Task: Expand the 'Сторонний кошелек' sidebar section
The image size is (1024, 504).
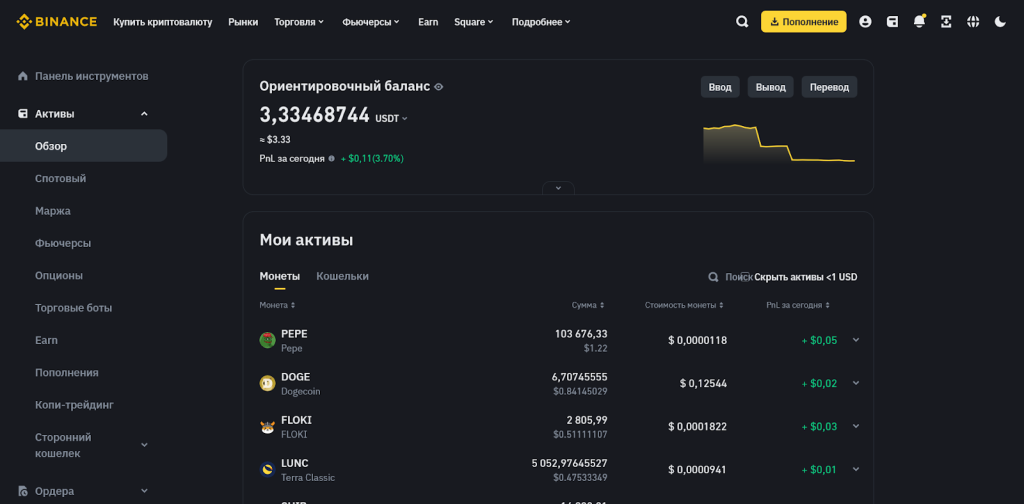Action: [144, 445]
